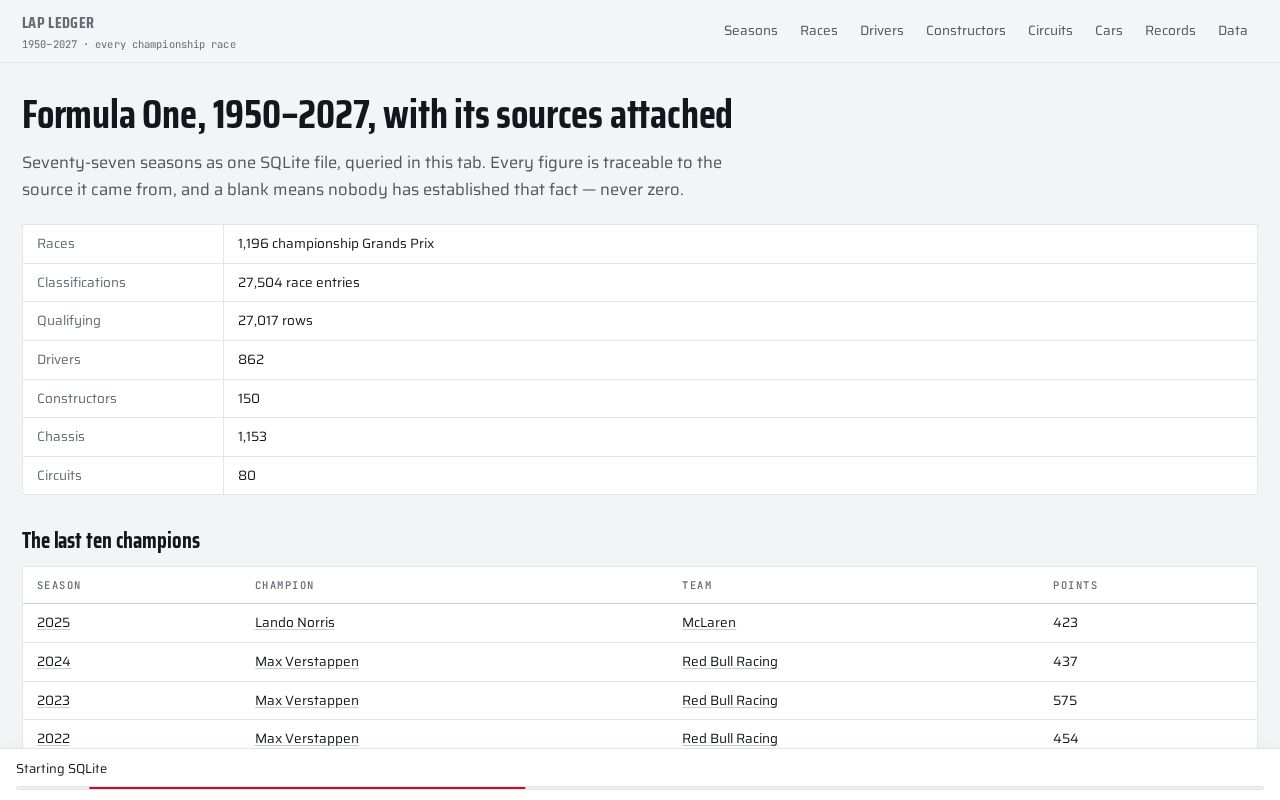Open Lando Norris driver link

[294, 622]
